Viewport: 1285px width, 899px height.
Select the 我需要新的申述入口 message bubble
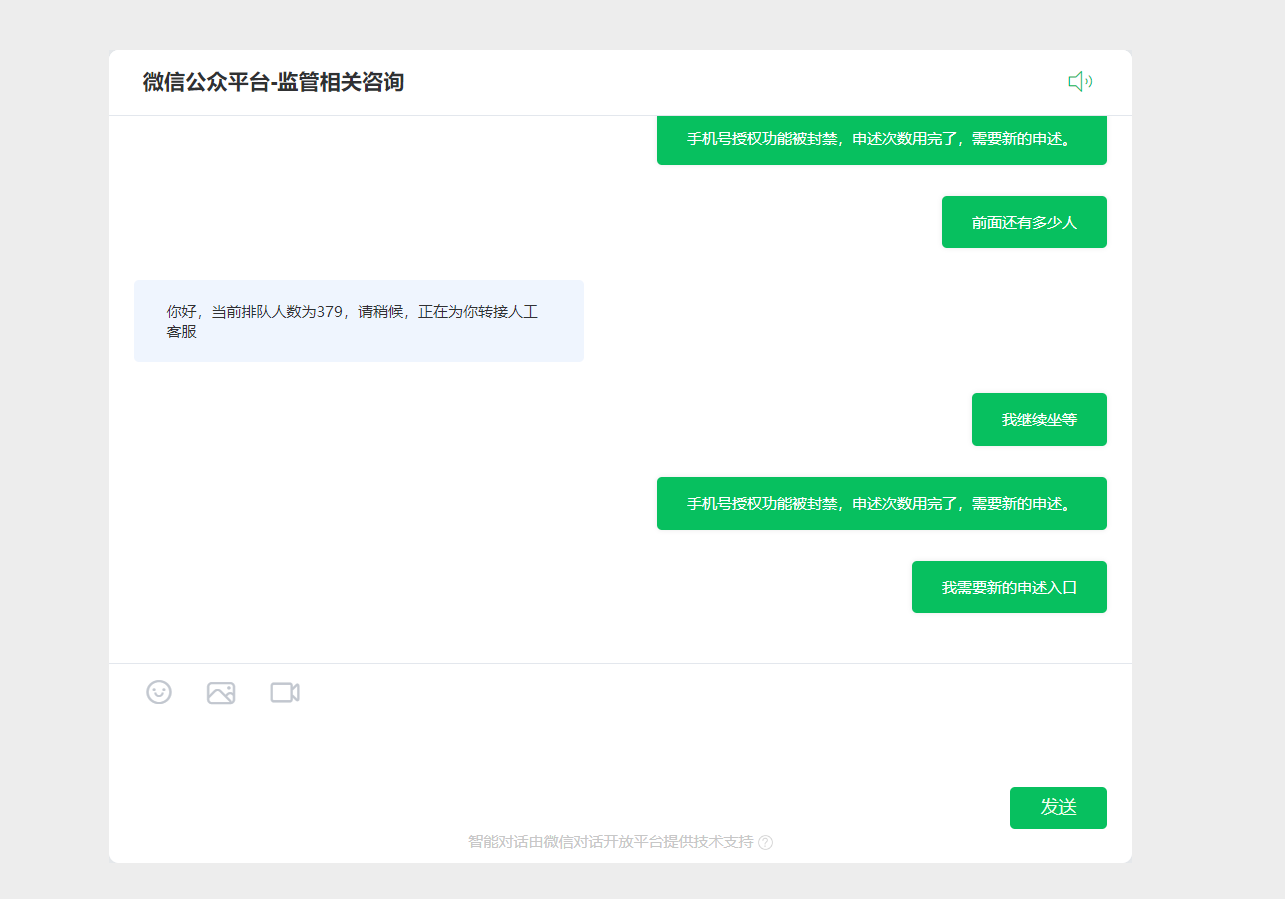point(1009,587)
